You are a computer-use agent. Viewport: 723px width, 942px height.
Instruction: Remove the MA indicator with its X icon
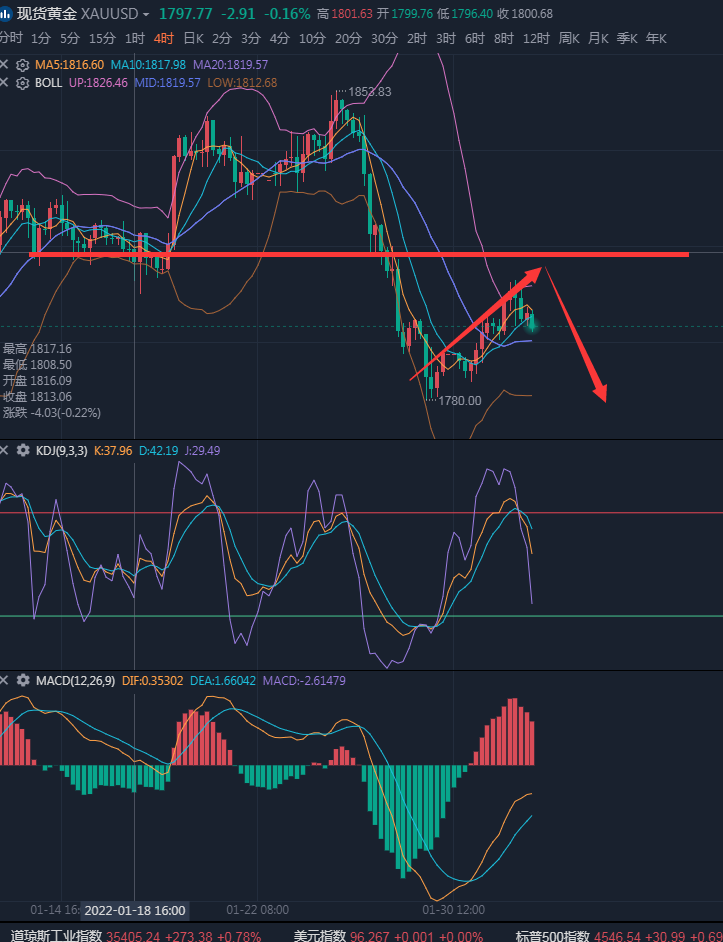[5, 64]
